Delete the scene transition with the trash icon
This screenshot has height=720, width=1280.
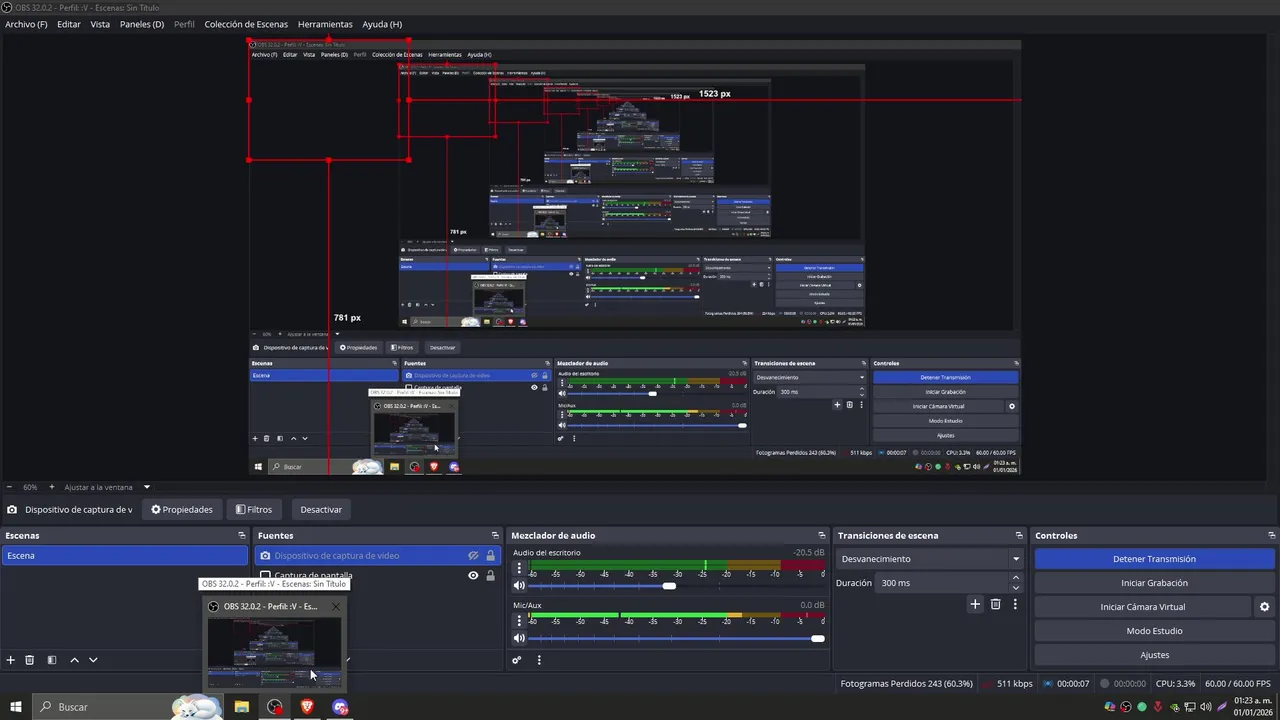point(995,604)
